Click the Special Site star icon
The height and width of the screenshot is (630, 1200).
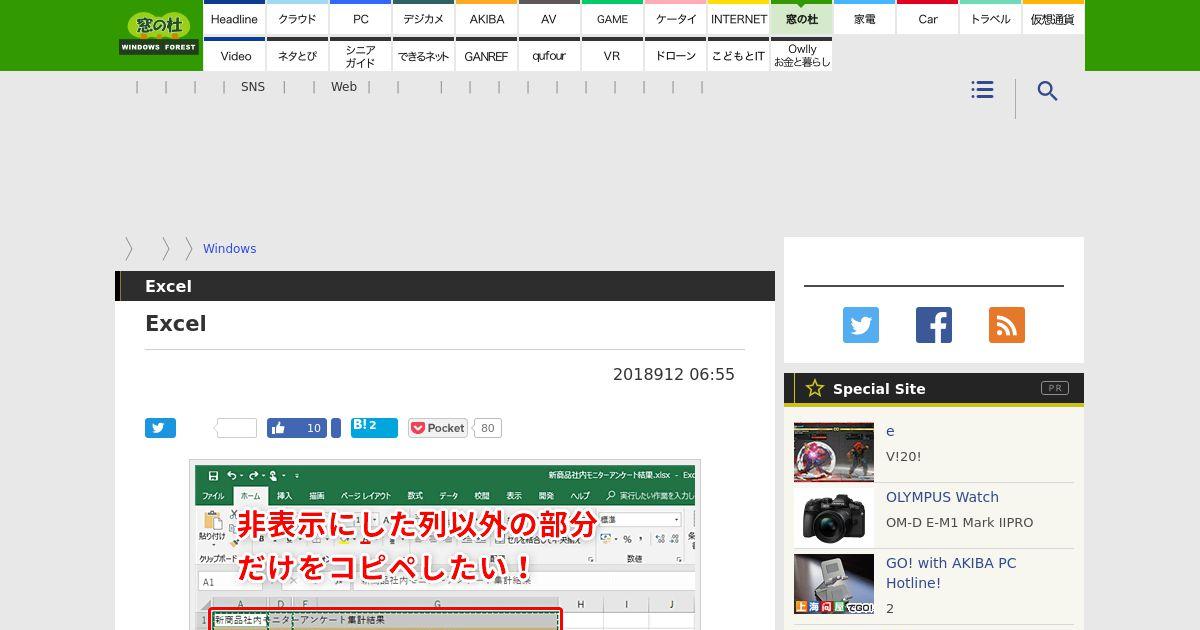coord(815,388)
